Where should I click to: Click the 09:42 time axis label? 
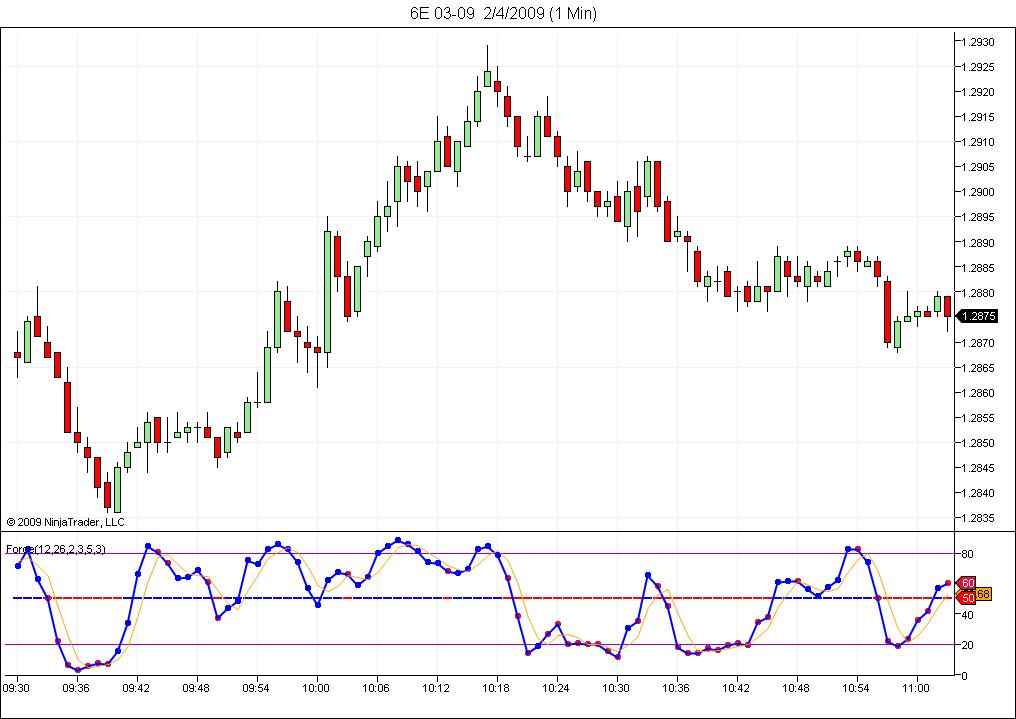coord(136,689)
